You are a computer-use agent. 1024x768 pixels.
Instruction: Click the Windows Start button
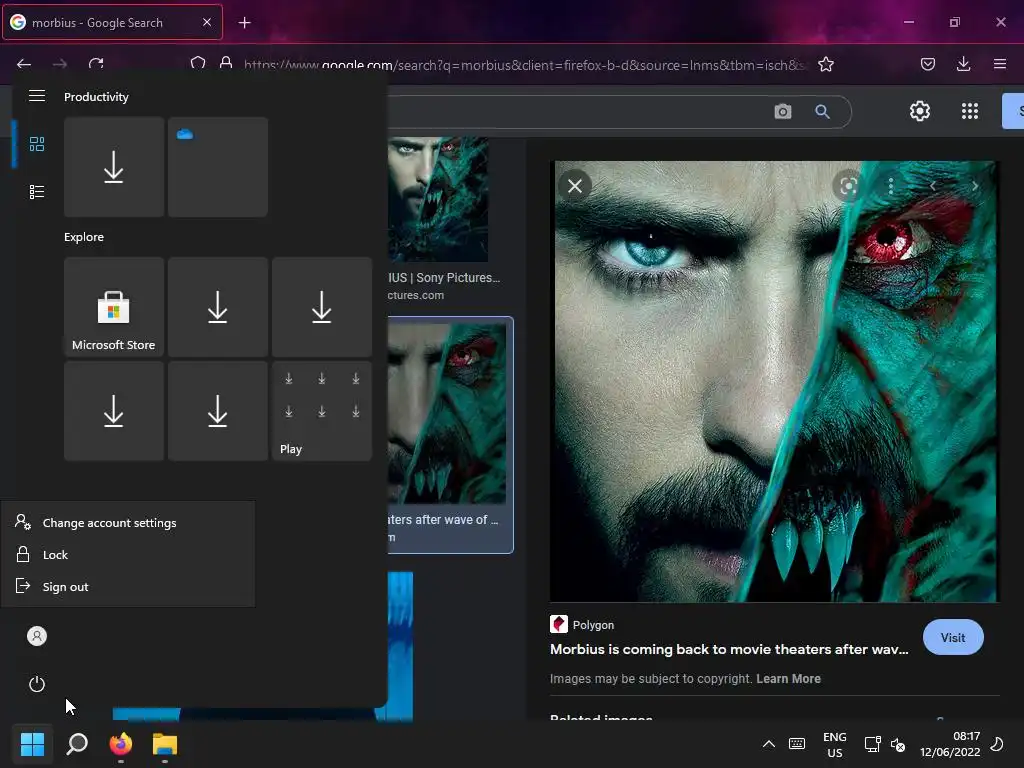pos(32,744)
